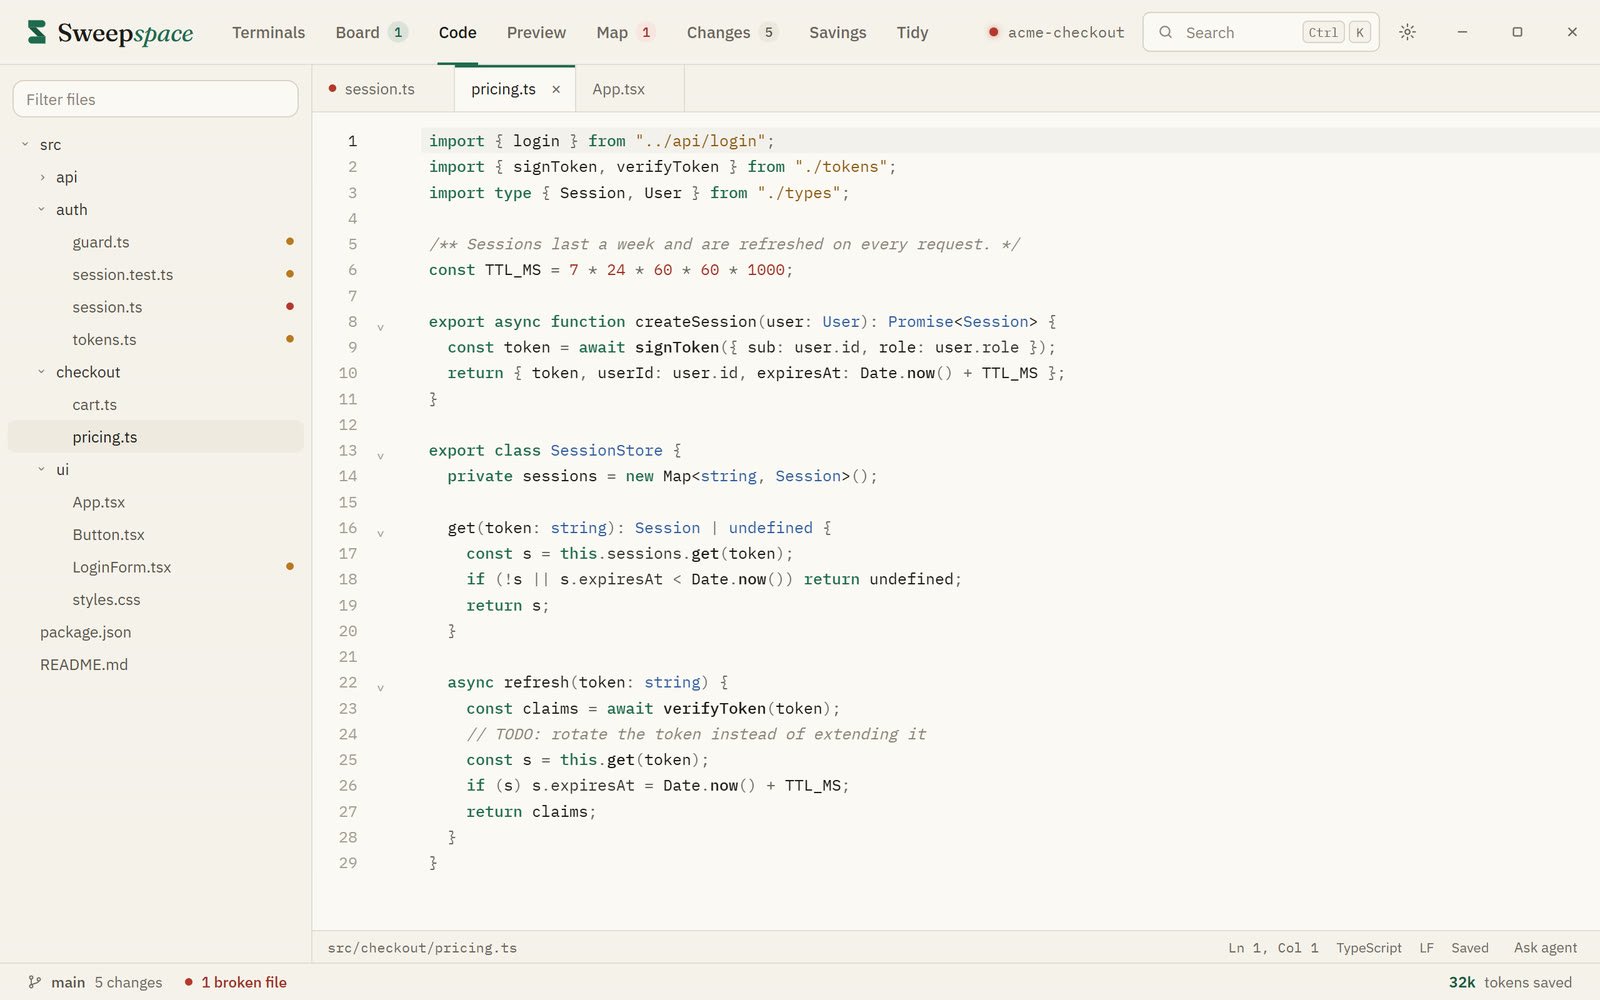Screen dimensions: 1600x1000
Task: Open tokens.ts in the file tree
Action: pyautogui.click(x=155, y=339)
